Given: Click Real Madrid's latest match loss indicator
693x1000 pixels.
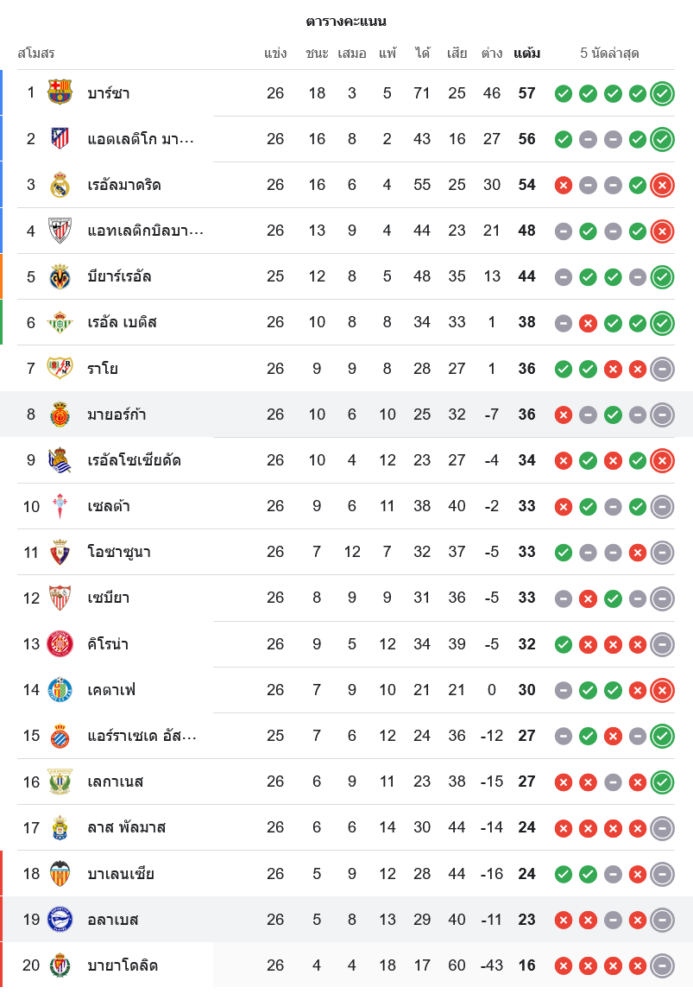Looking at the screenshot, I should click(662, 185).
